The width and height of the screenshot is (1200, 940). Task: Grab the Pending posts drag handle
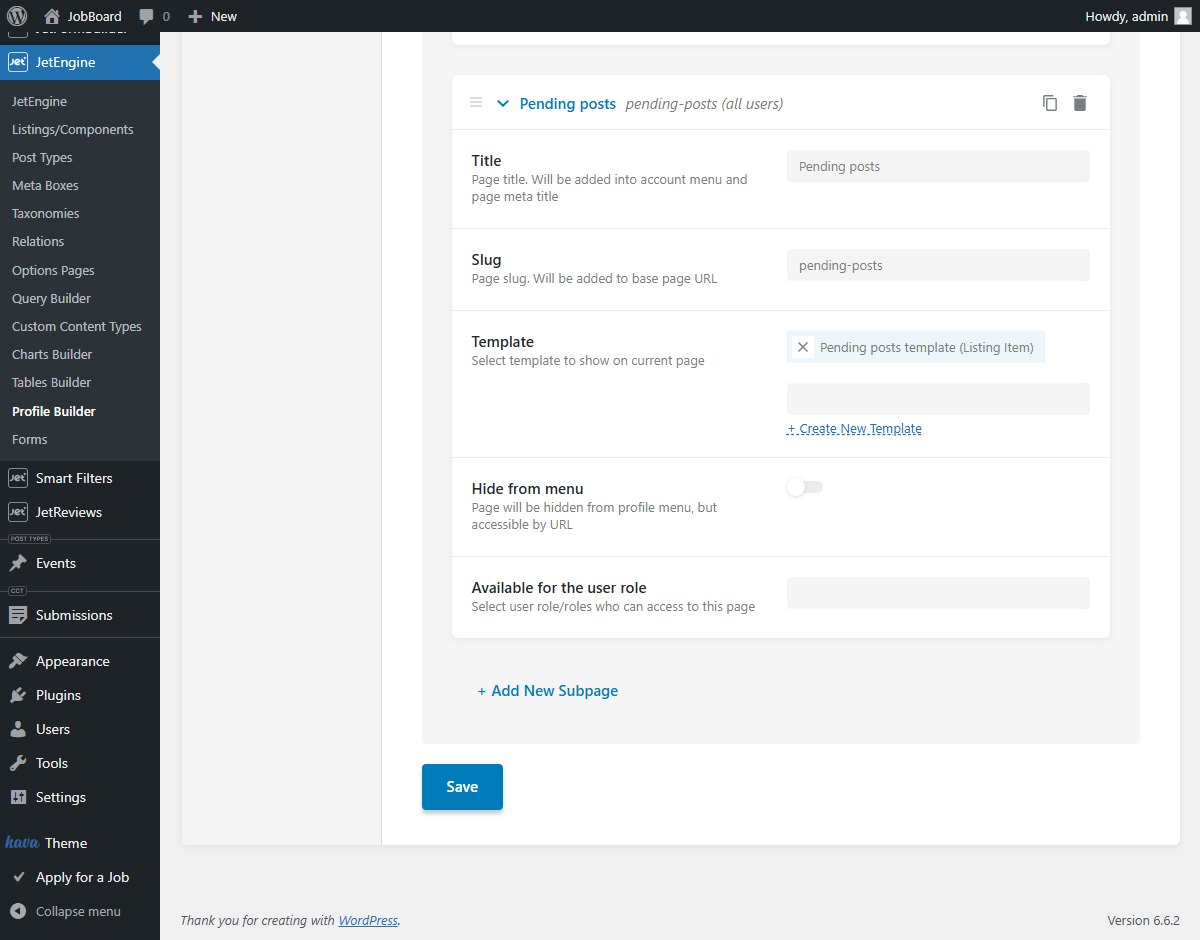click(476, 103)
